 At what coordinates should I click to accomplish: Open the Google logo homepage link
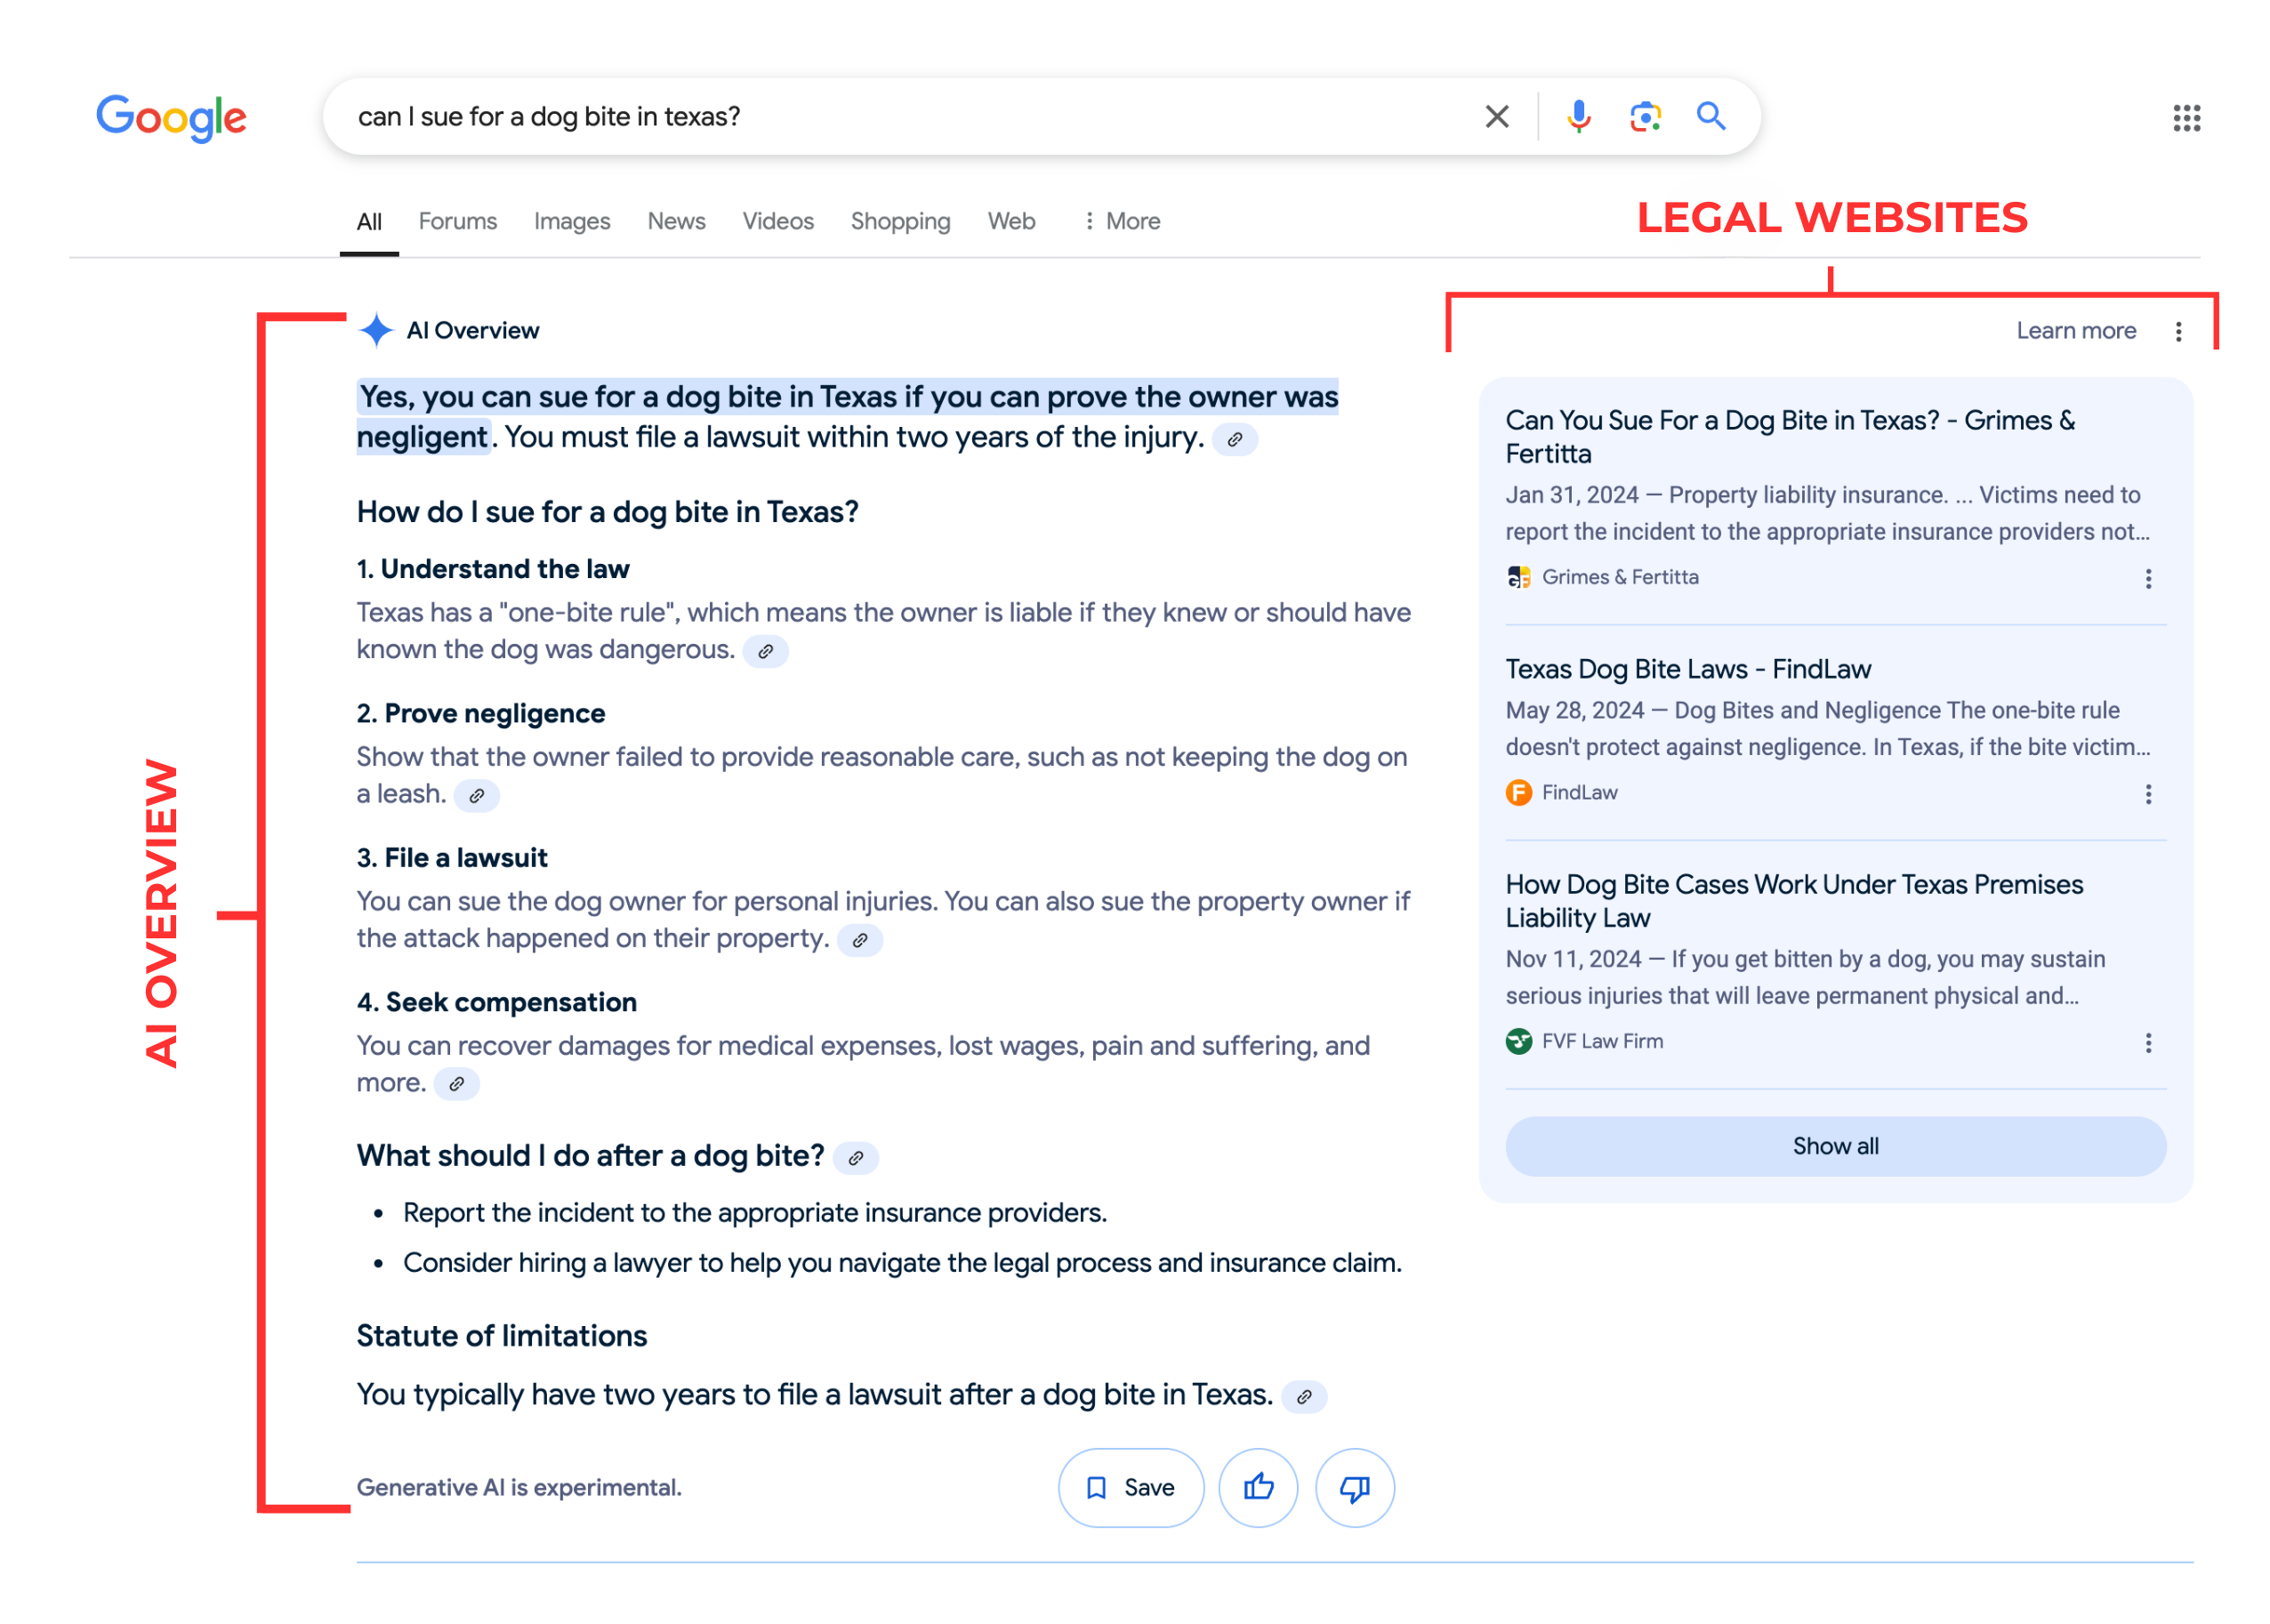(171, 118)
